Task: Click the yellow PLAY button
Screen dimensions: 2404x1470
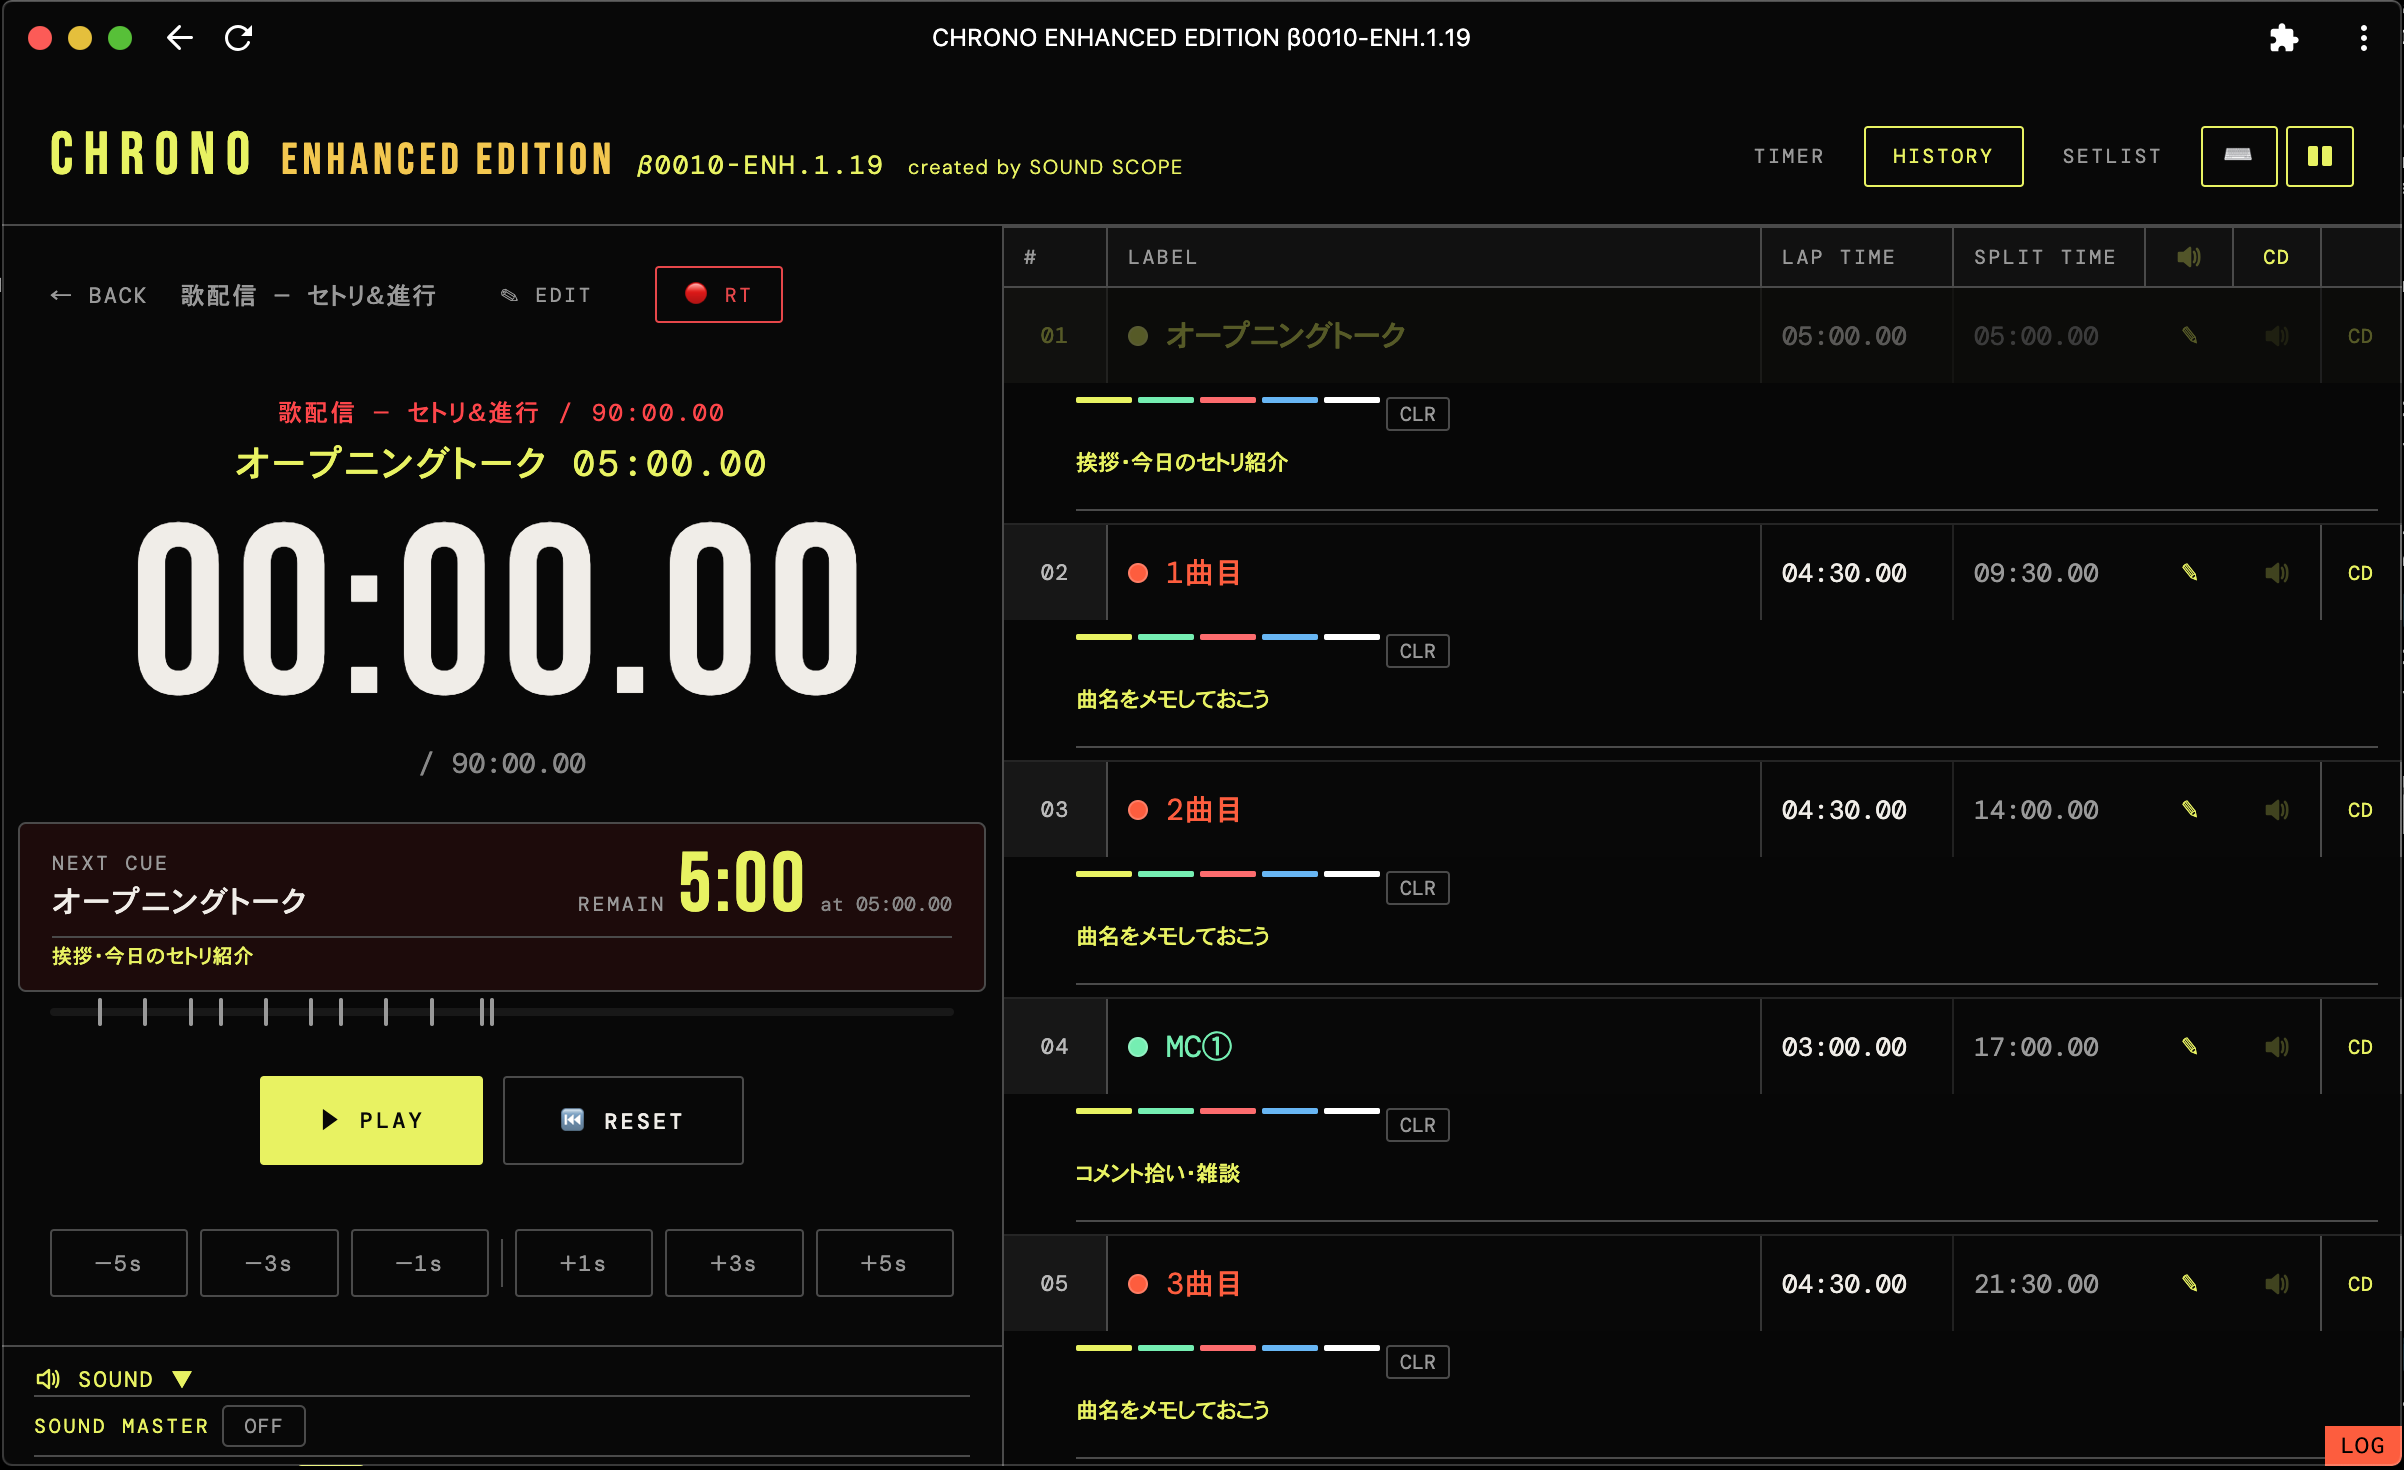Action: coord(371,1120)
